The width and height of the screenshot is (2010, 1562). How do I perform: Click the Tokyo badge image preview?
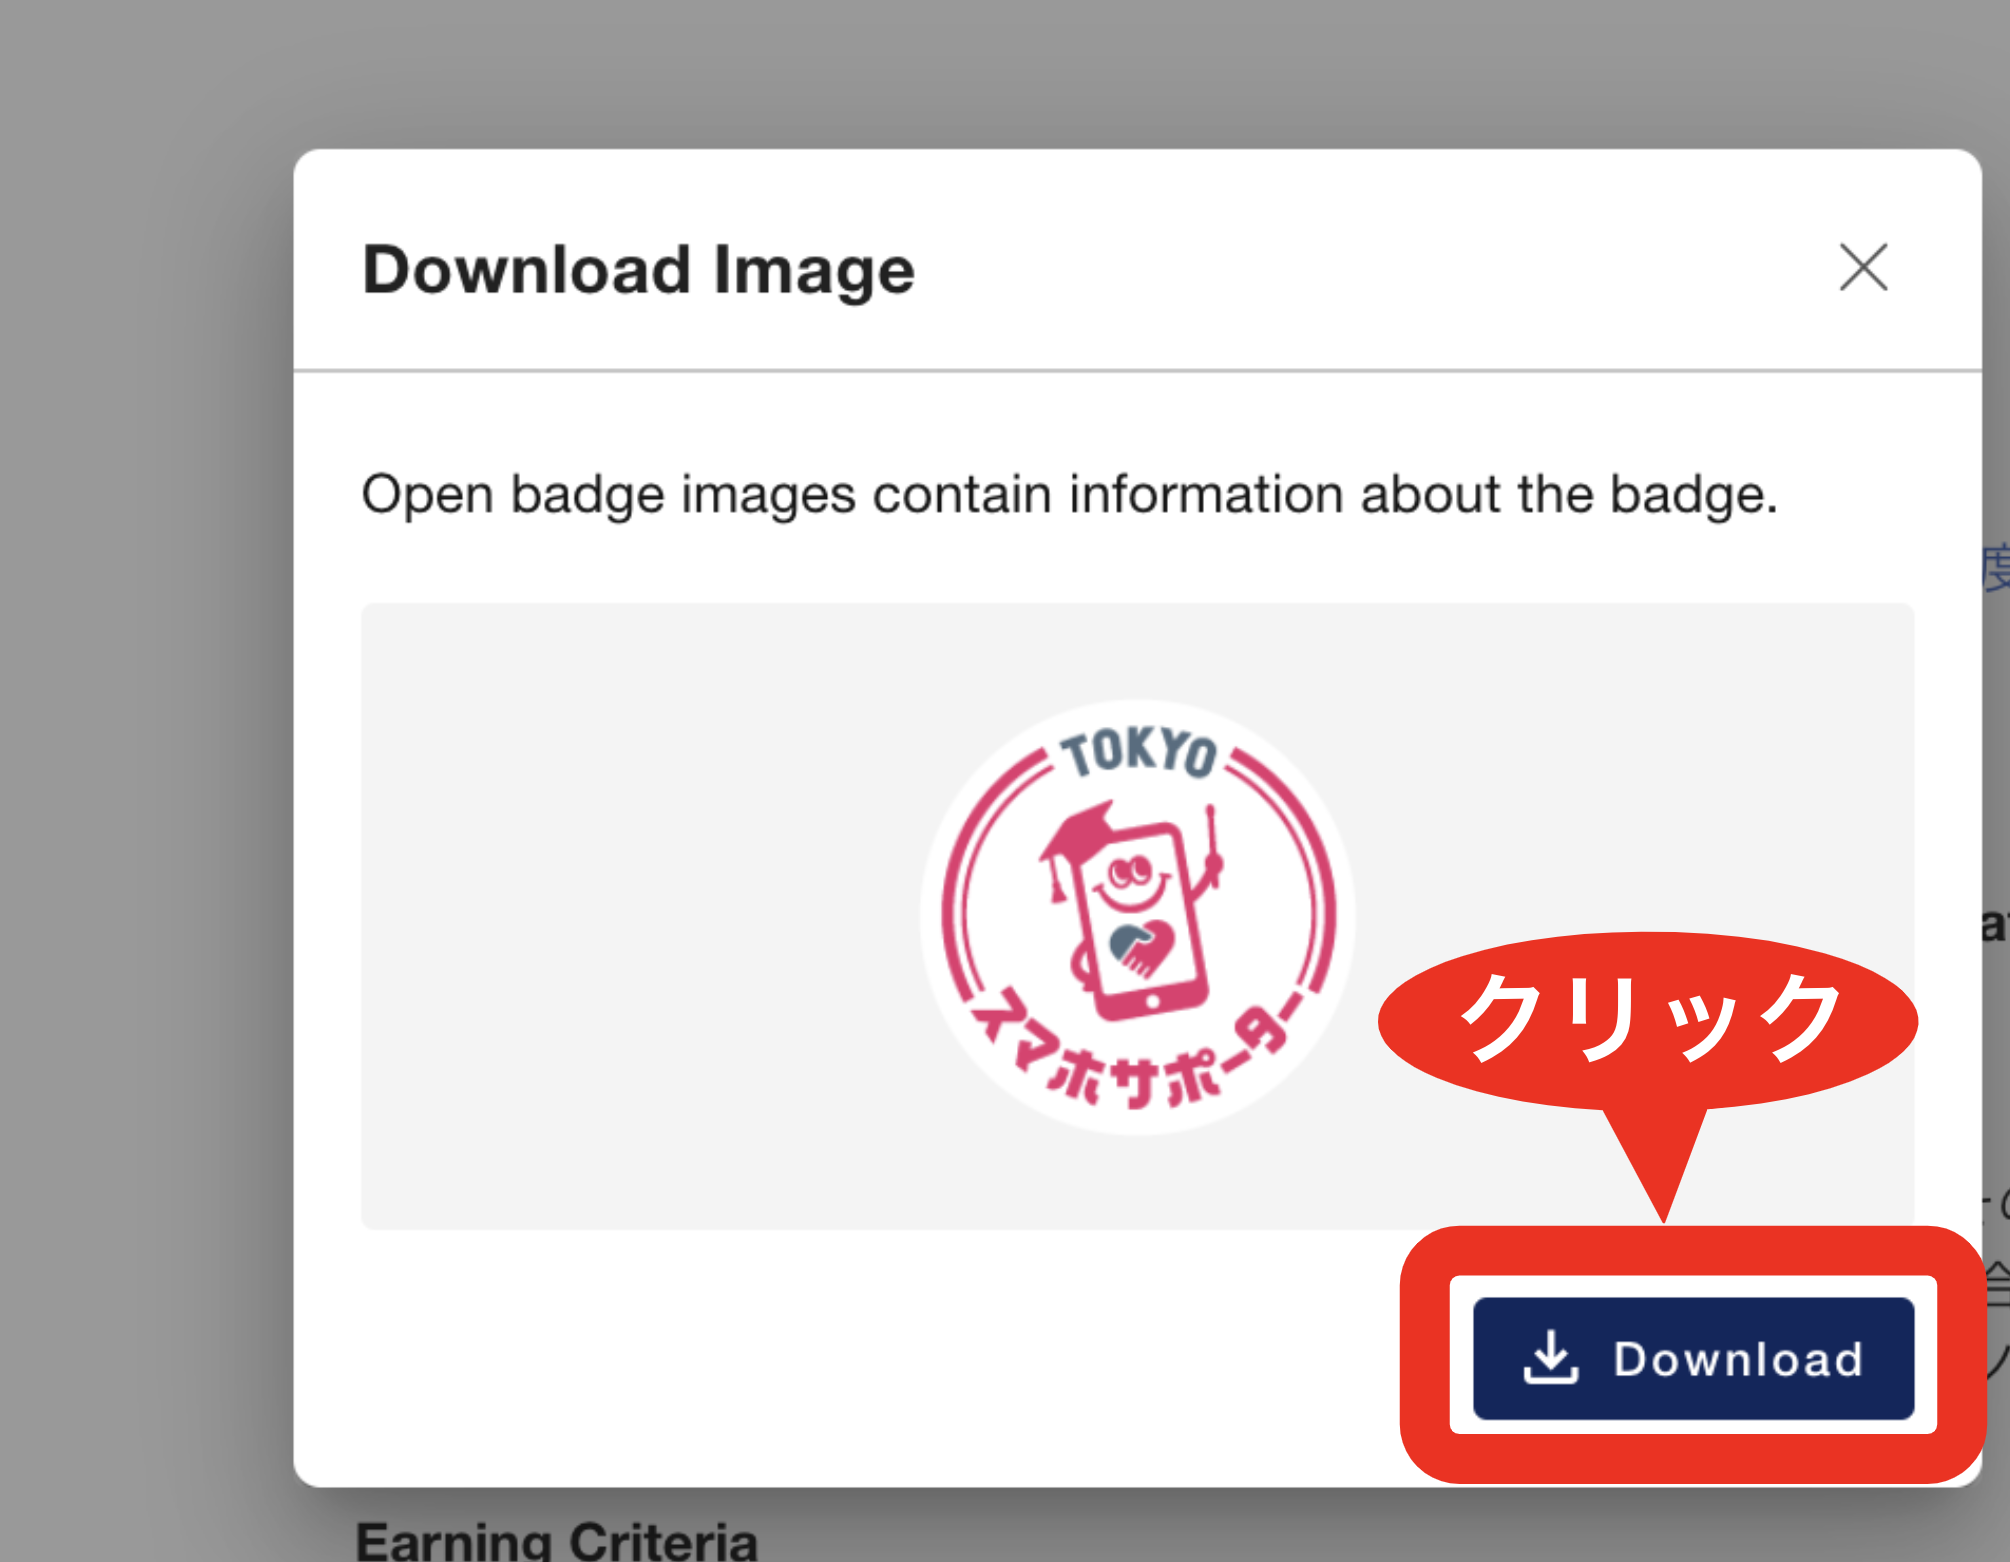[1137, 917]
